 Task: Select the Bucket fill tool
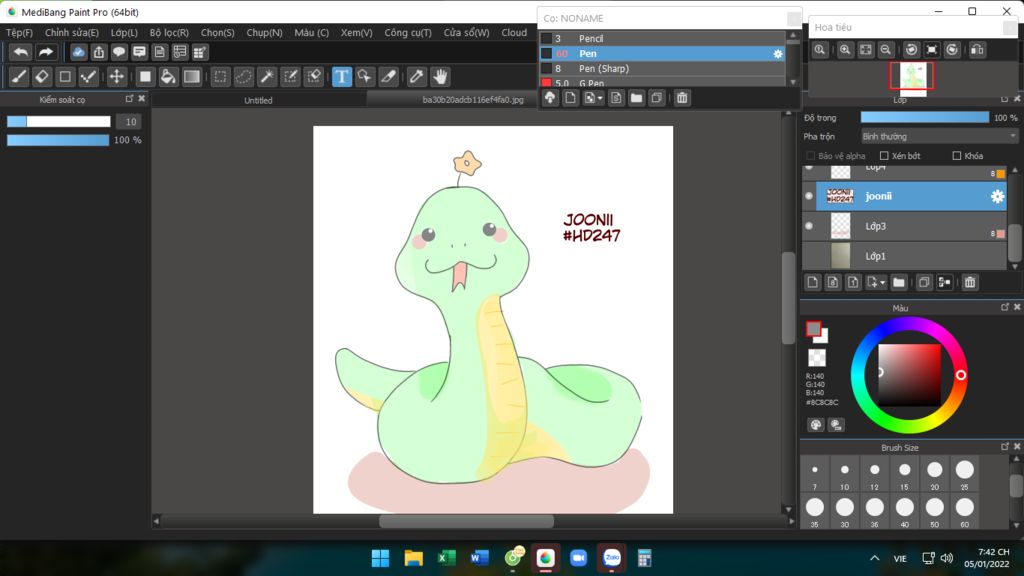[x=168, y=77]
